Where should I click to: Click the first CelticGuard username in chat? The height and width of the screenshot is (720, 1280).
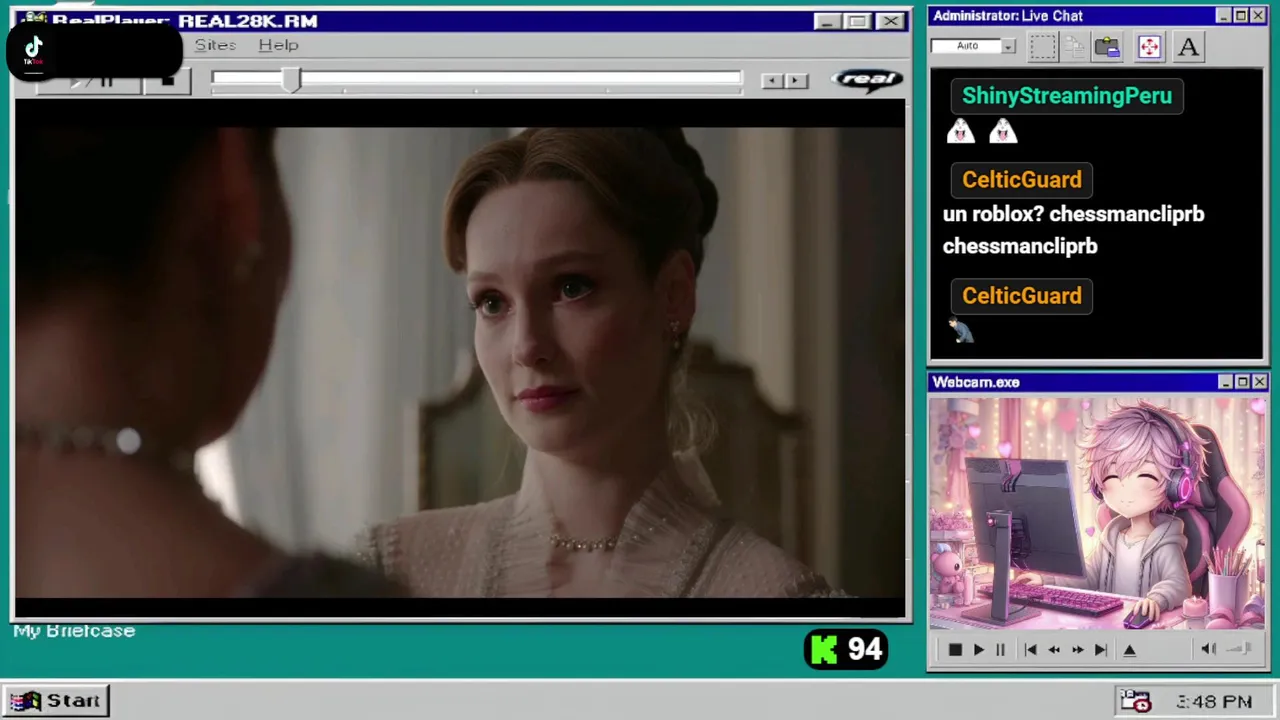(x=1021, y=180)
